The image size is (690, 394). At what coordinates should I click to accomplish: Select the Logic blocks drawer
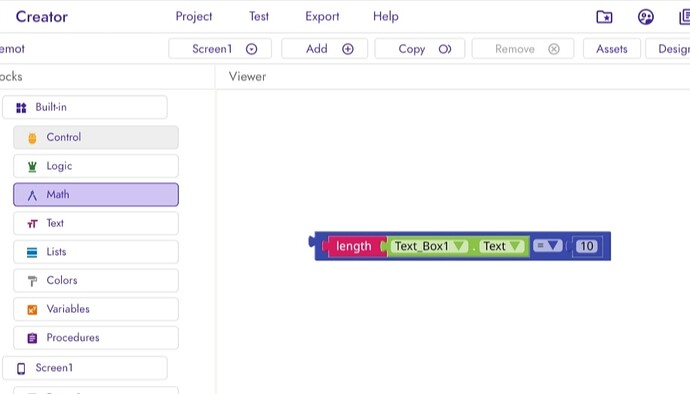[x=96, y=166]
